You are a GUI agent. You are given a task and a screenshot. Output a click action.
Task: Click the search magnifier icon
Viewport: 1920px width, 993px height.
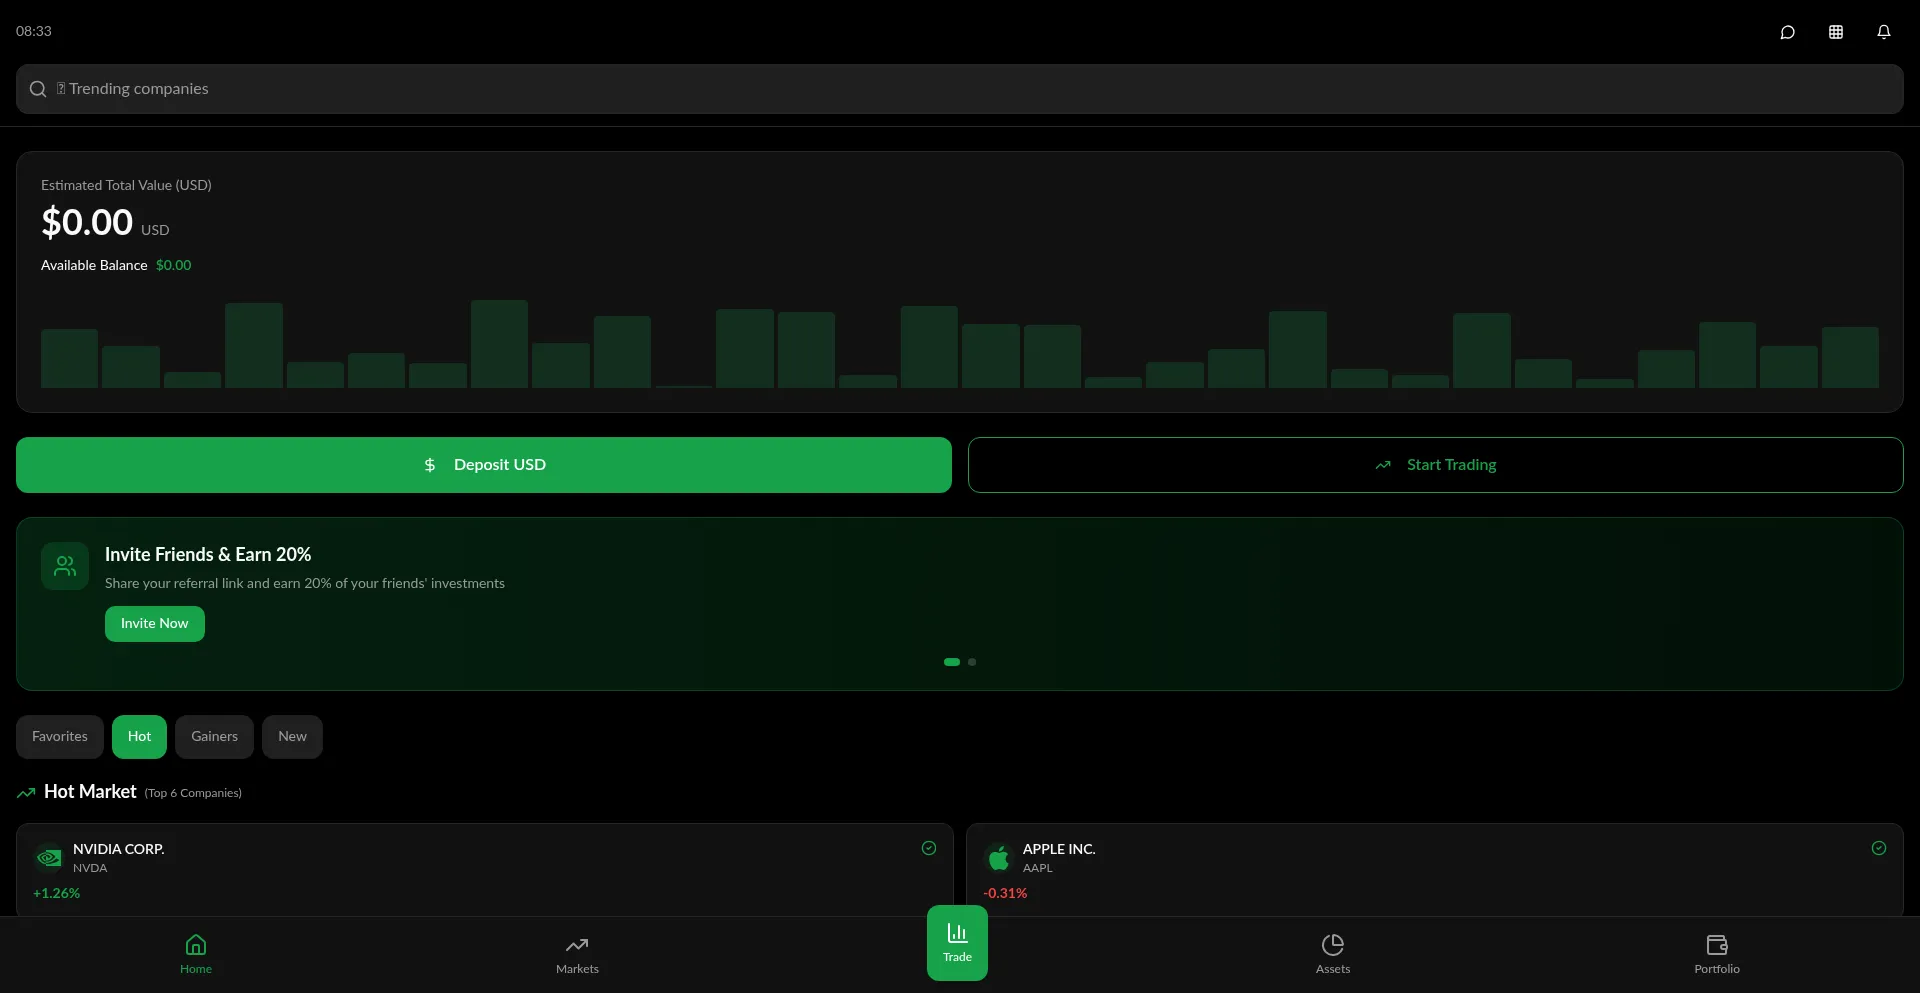click(37, 88)
